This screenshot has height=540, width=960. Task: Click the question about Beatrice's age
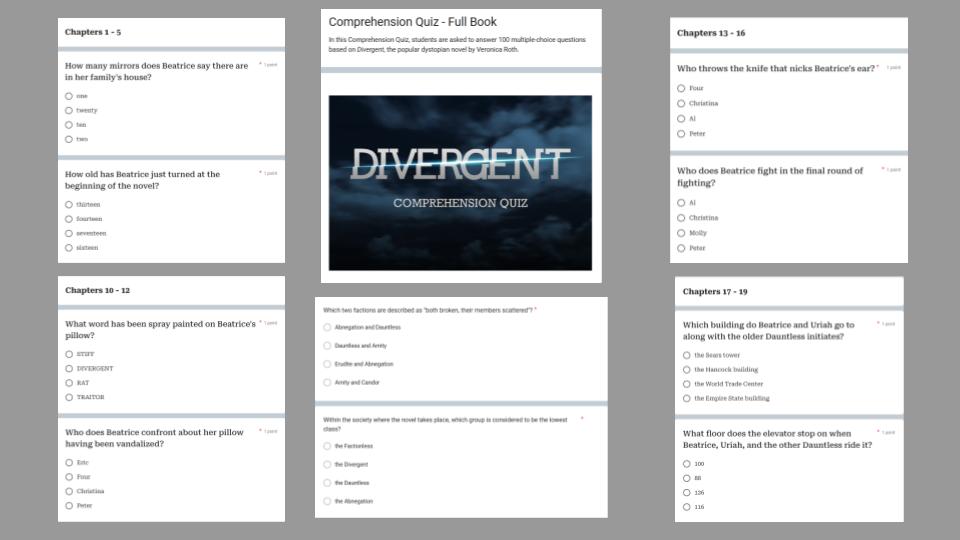(143, 180)
